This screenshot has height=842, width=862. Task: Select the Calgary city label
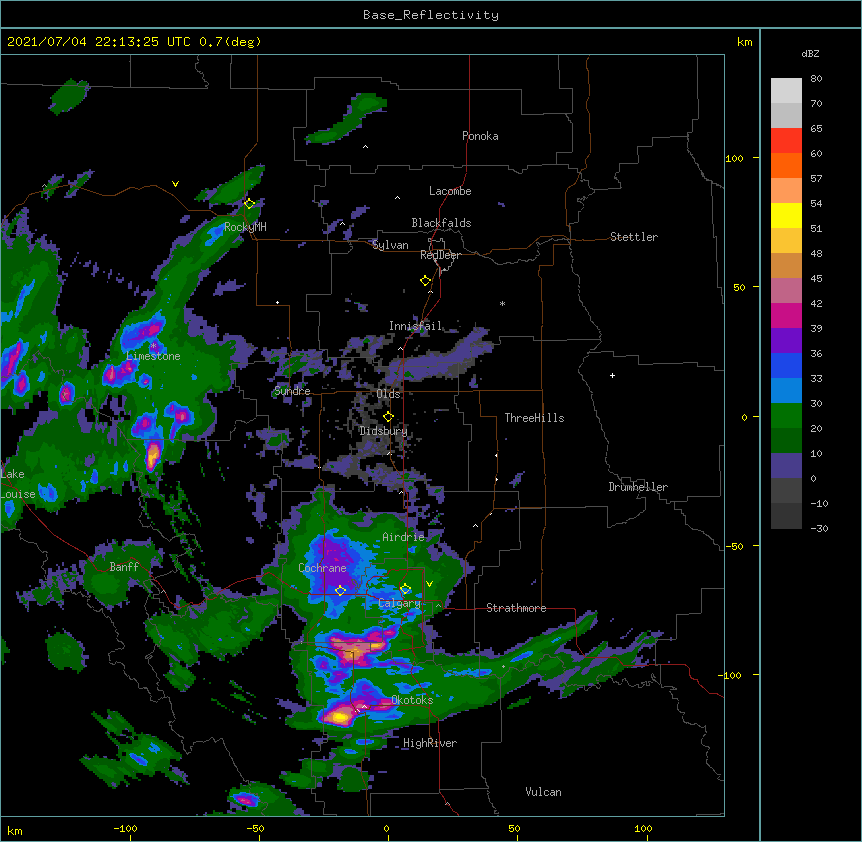pos(399,603)
